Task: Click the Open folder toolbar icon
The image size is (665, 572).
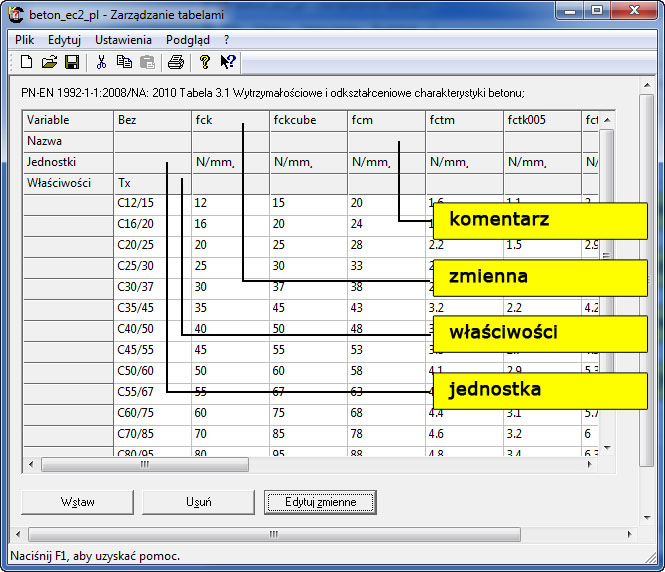Action: pos(49,62)
